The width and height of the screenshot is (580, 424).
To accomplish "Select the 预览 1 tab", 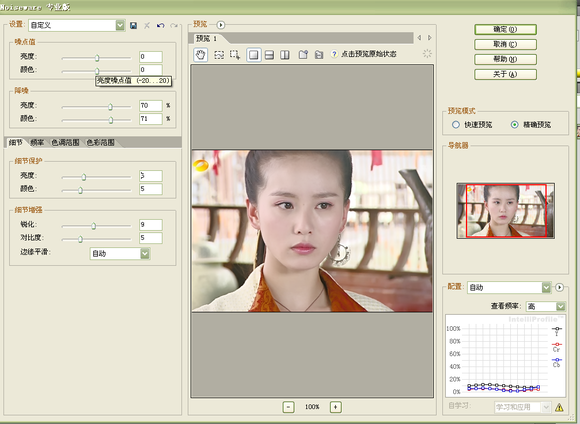I will pos(206,38).
